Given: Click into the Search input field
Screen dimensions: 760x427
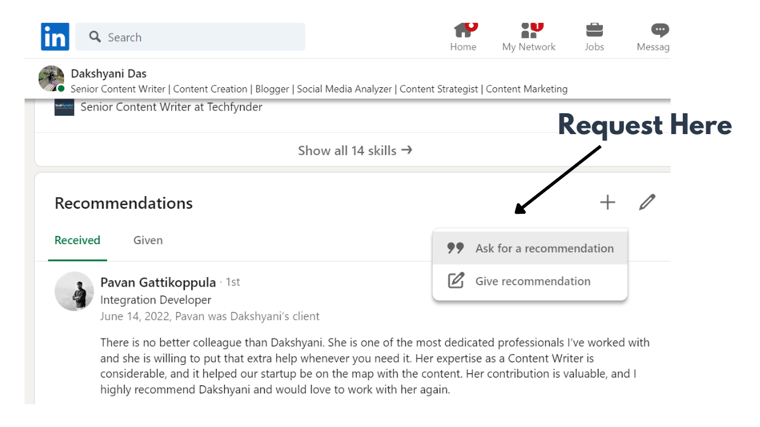Looking at the screenshot, I should click(x=190, y=37).
